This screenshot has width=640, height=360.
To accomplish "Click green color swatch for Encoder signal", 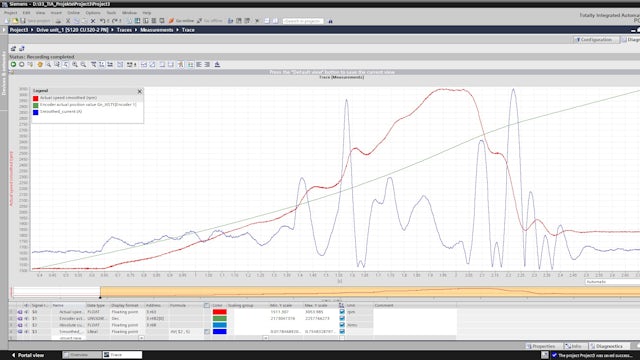I will [x=220, y=318].
